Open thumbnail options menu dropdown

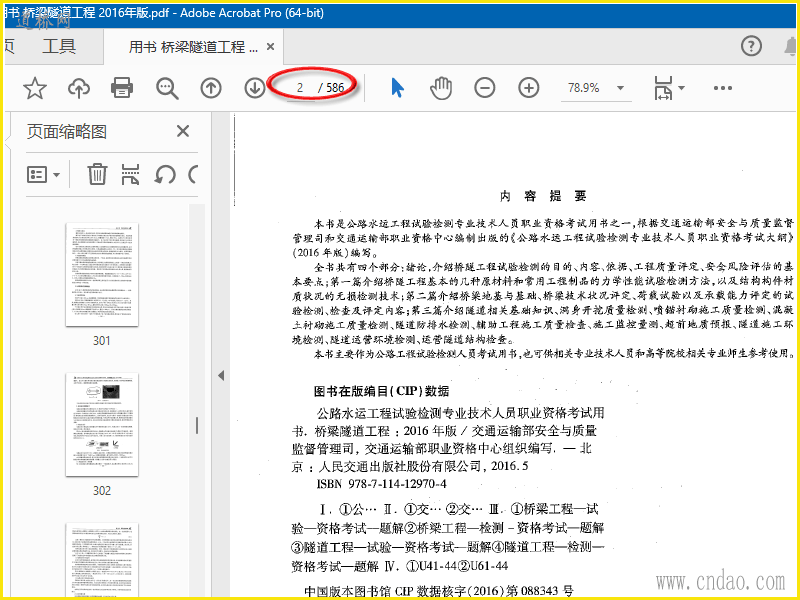tap(43, 174)
